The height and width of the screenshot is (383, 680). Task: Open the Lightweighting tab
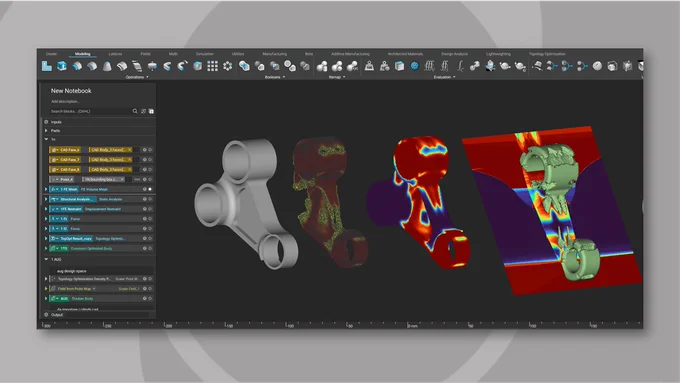point(498,54)
